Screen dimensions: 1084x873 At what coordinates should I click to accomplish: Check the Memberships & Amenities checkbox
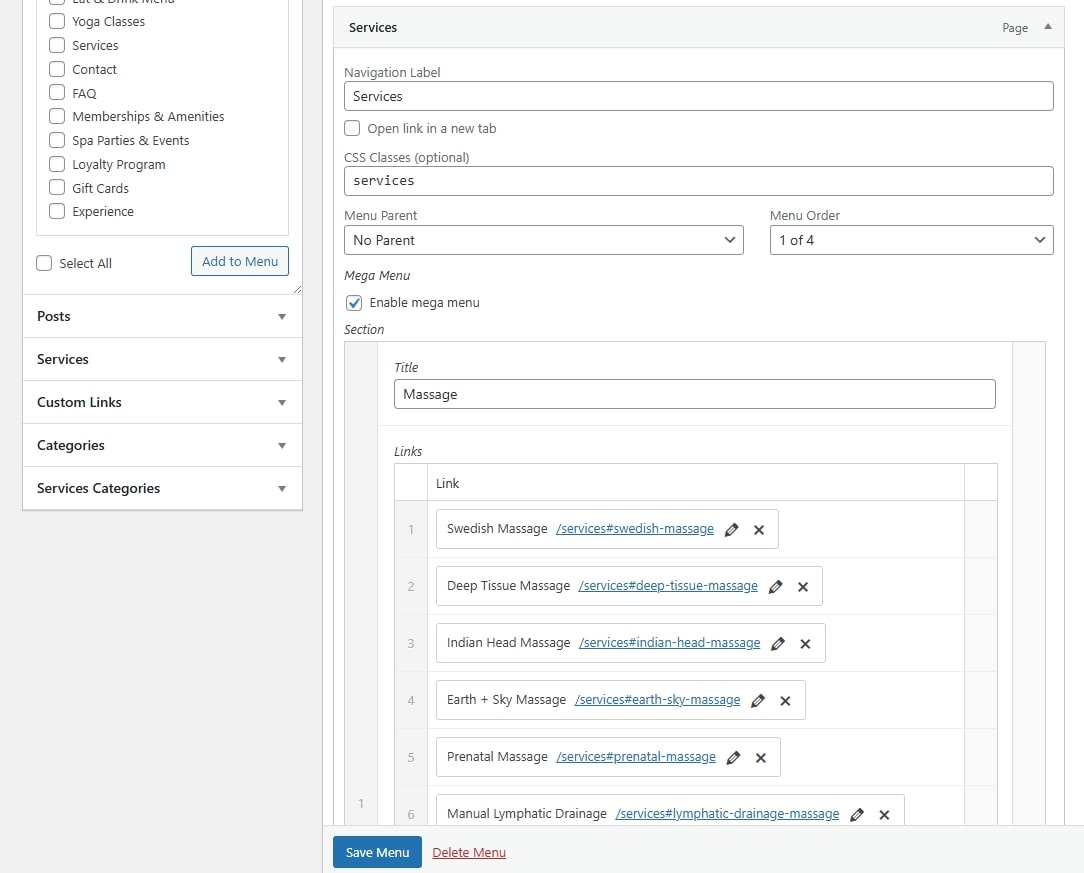[57, 116]
